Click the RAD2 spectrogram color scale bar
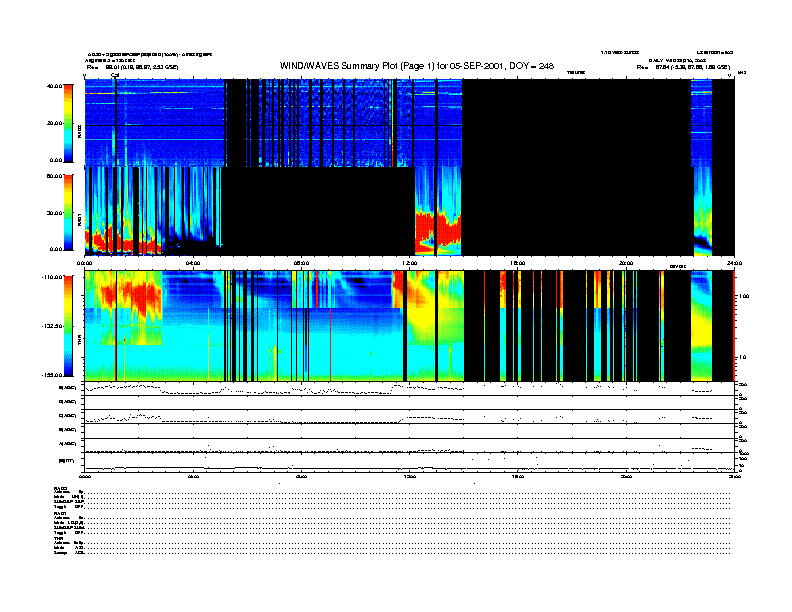This screenshot has width=792, height=612. pos(68,123)
